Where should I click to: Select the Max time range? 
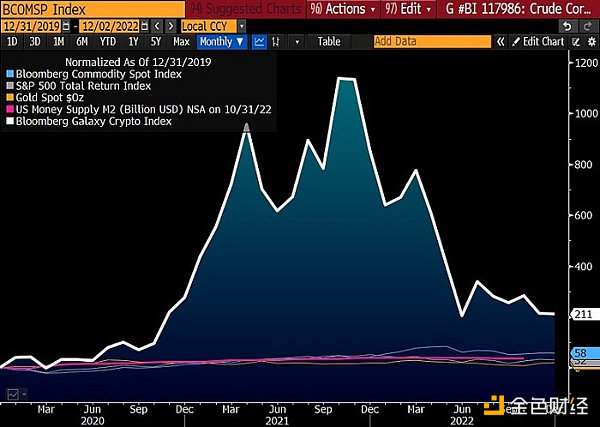coord(181,42)
